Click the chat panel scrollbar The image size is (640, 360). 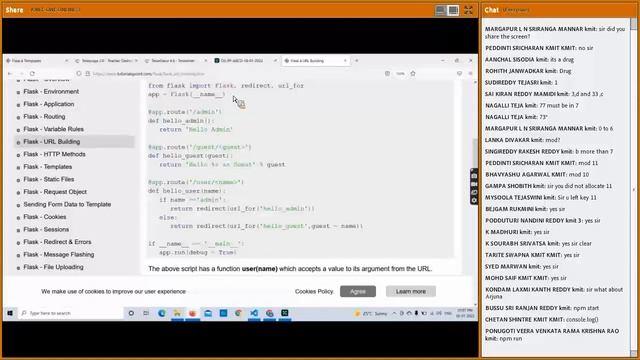633,24
